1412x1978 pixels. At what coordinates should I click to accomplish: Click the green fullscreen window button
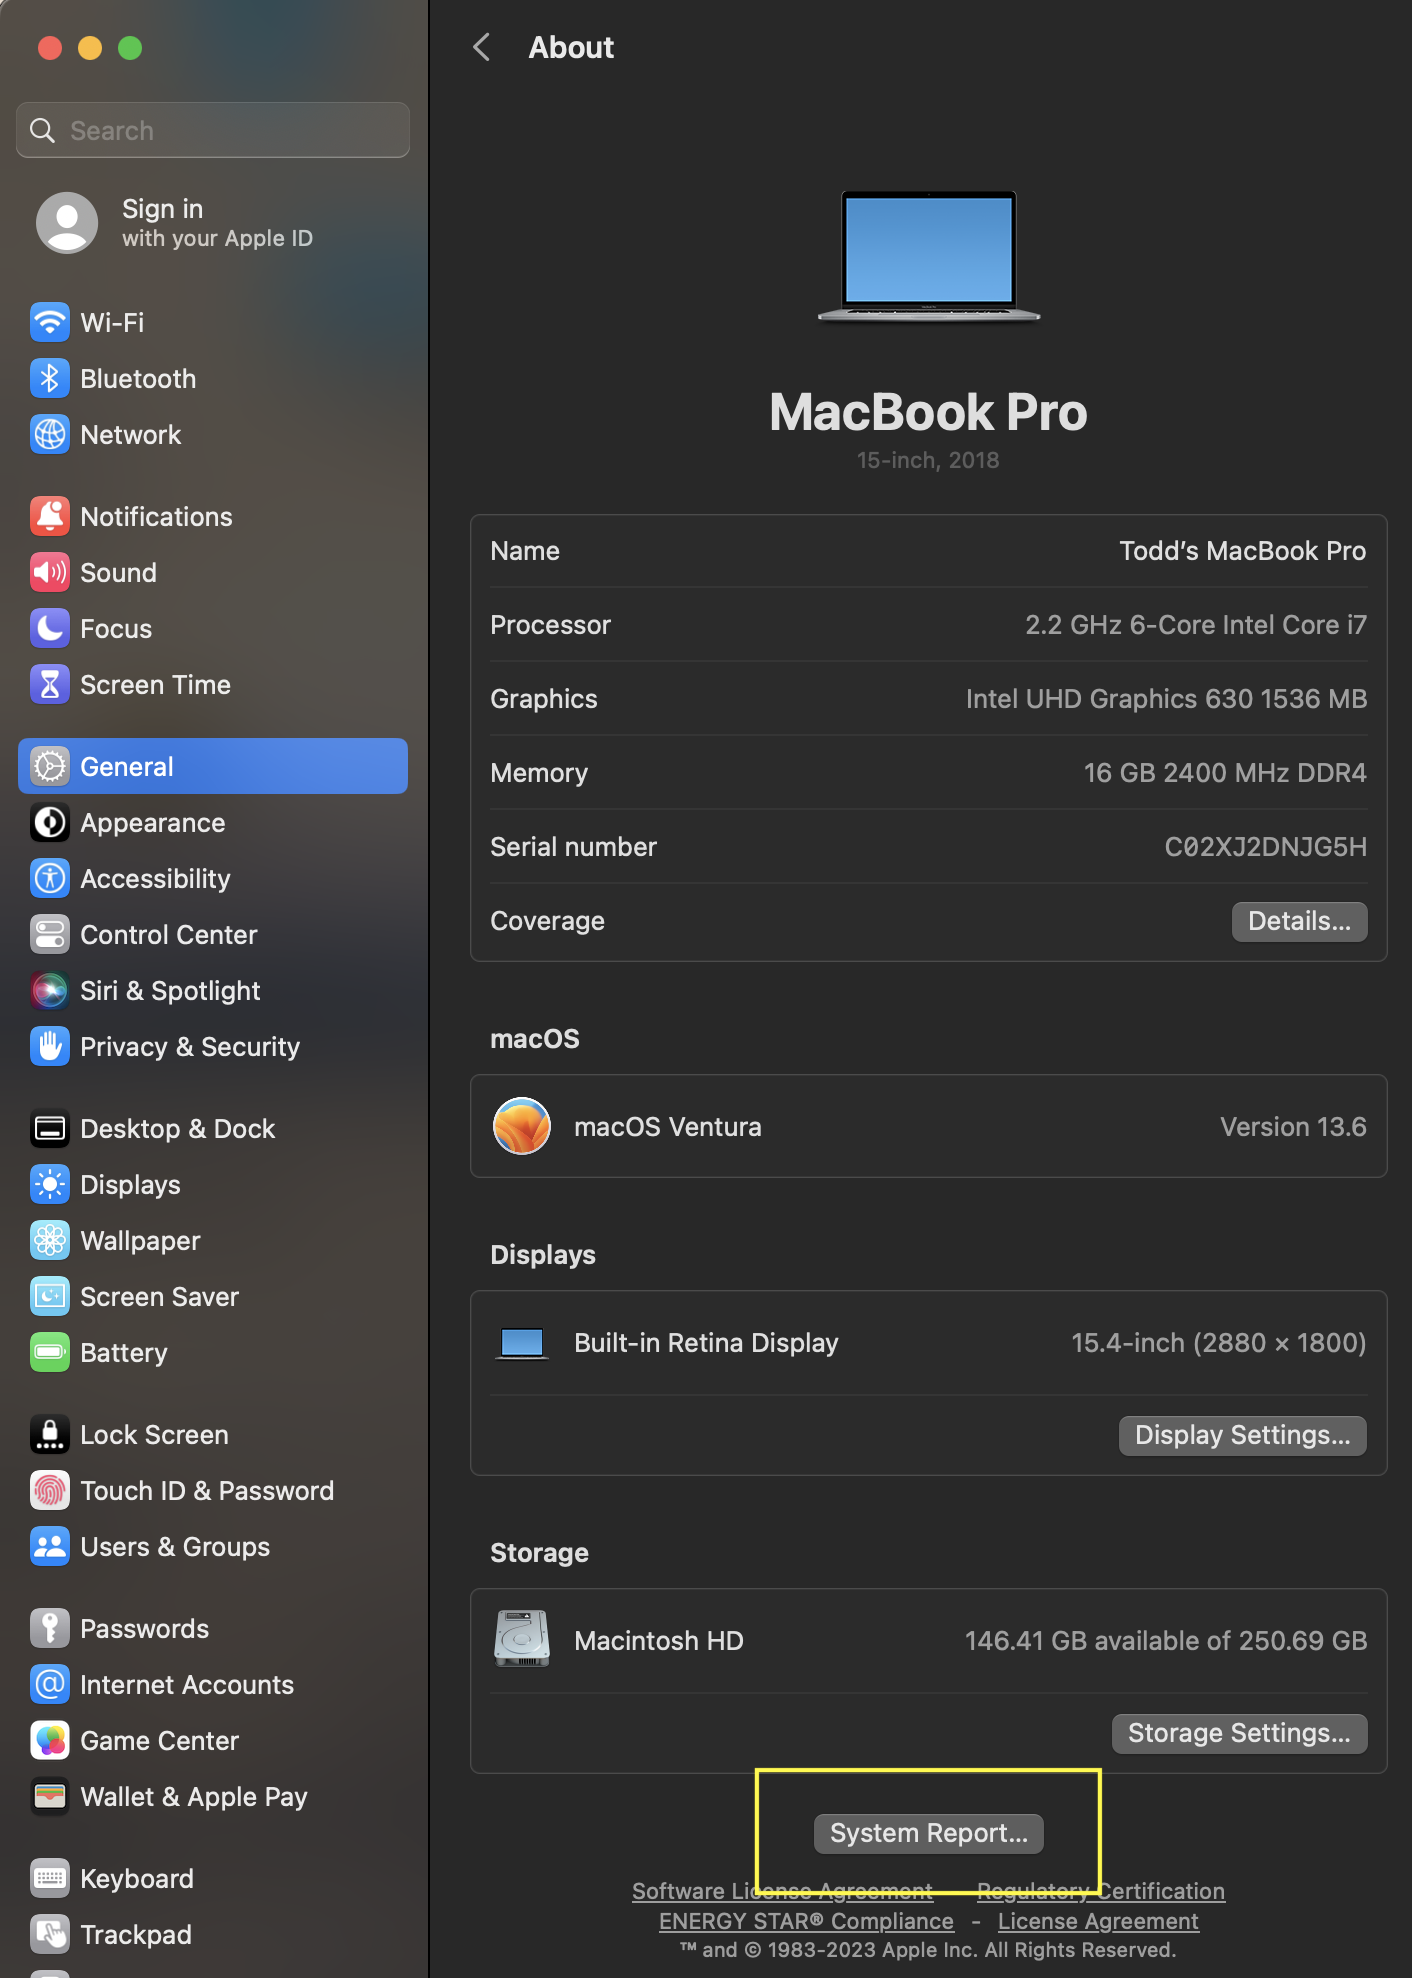[130, 48]
